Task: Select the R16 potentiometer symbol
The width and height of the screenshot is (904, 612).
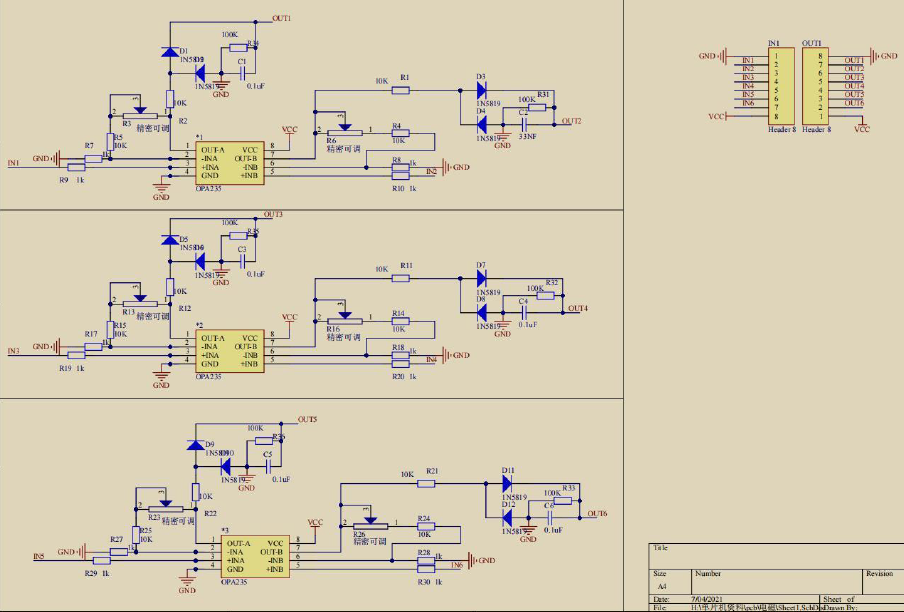Action: tap(345, 318)
